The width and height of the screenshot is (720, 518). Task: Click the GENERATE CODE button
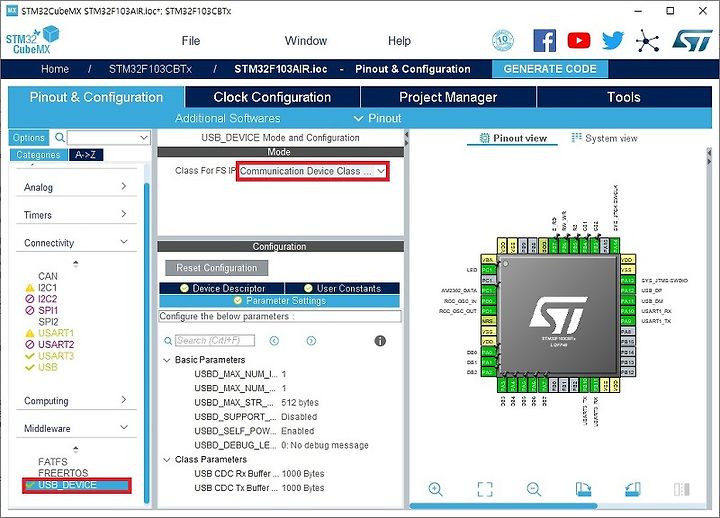[x=550, y=69]
